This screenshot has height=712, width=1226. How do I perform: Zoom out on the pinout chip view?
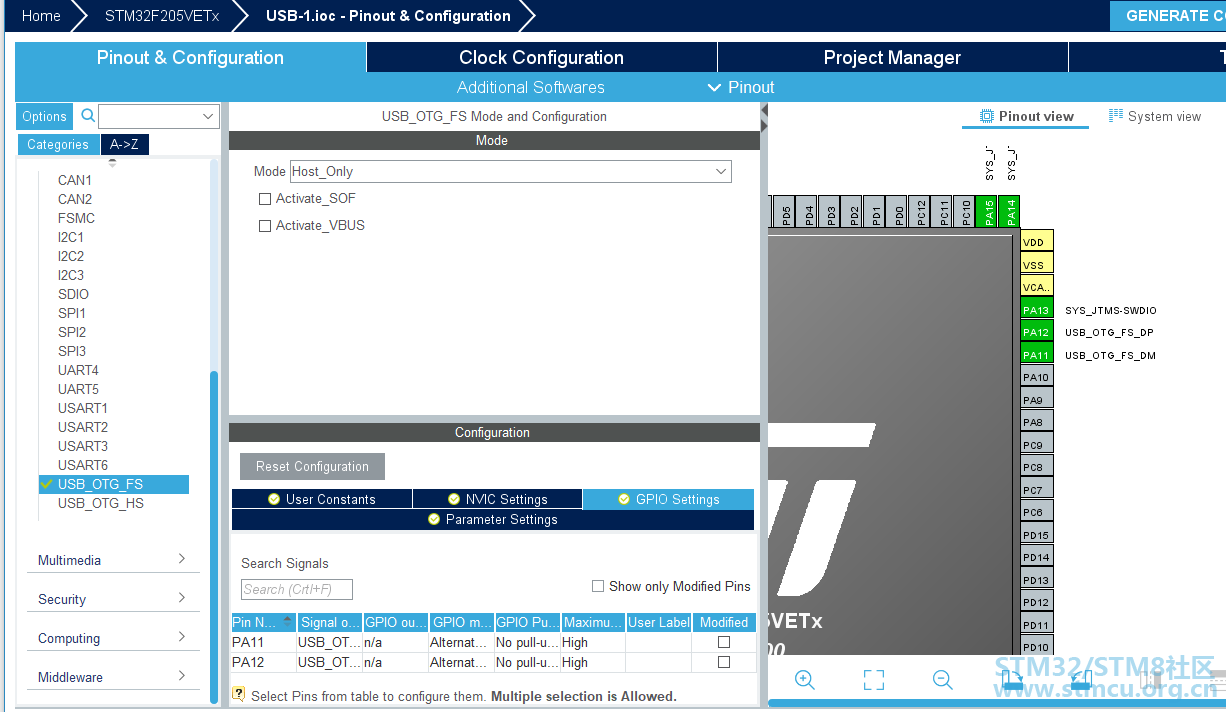[942, 680]
